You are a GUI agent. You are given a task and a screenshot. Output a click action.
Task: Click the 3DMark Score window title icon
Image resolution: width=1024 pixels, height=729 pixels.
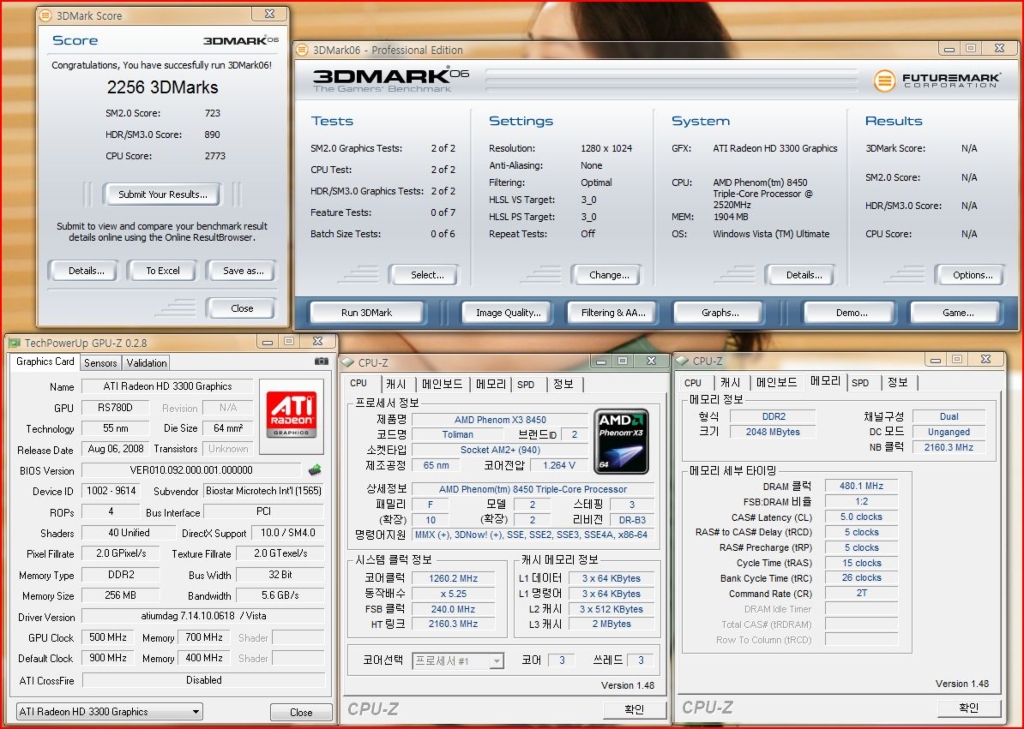(46, 15)
